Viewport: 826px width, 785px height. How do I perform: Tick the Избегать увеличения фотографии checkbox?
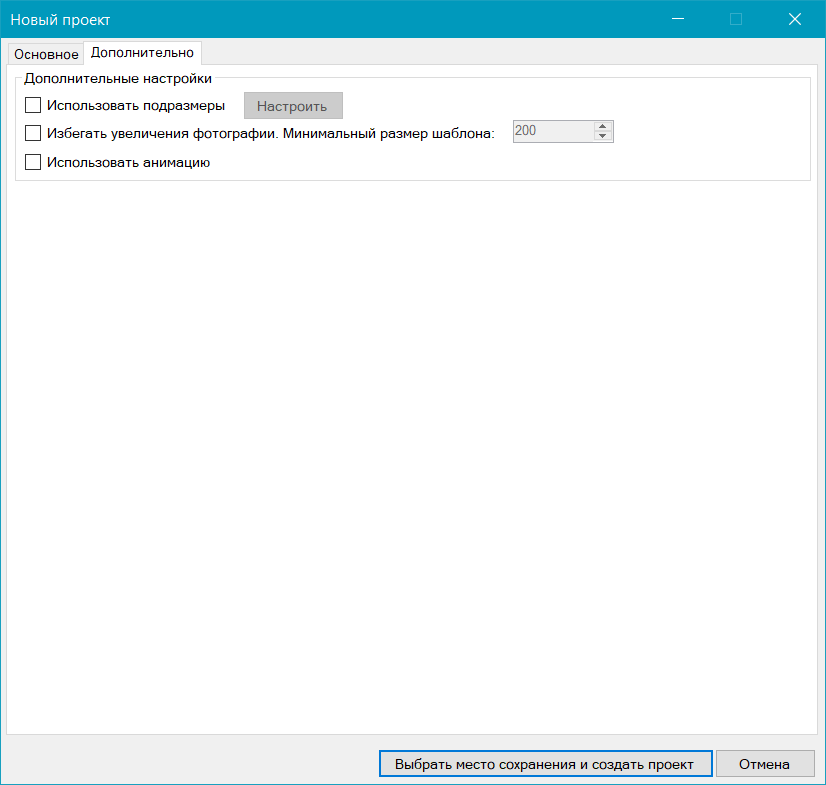[33, 132]
